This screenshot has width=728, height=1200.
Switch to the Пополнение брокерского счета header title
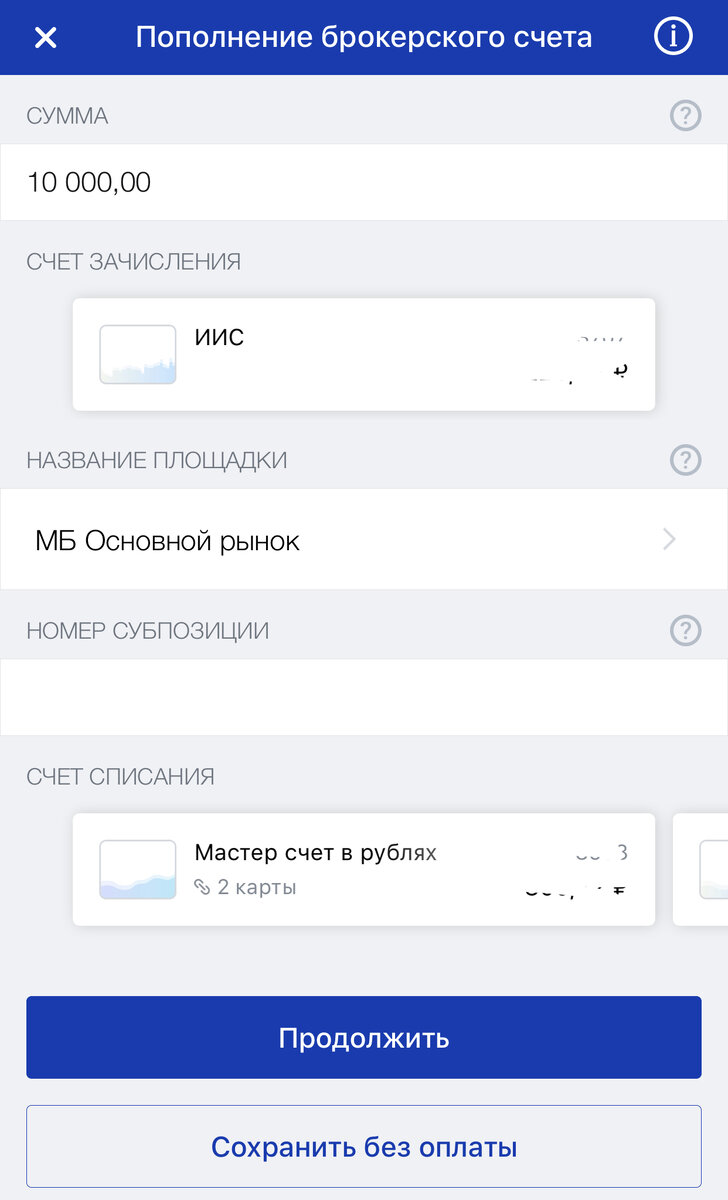(364, 36)
